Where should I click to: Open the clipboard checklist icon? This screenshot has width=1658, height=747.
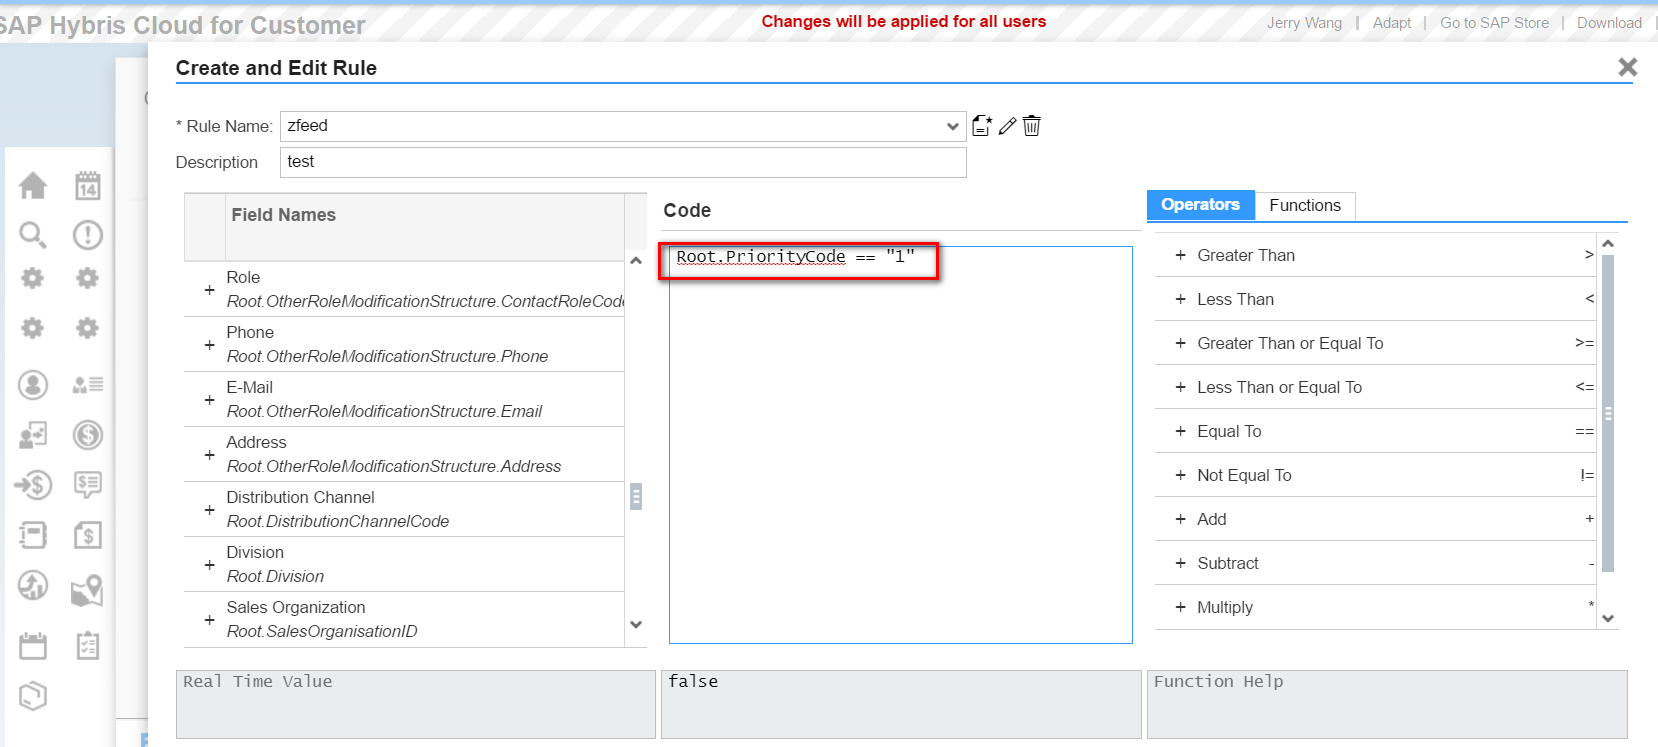pyautogui.click(x=88, y=646)
